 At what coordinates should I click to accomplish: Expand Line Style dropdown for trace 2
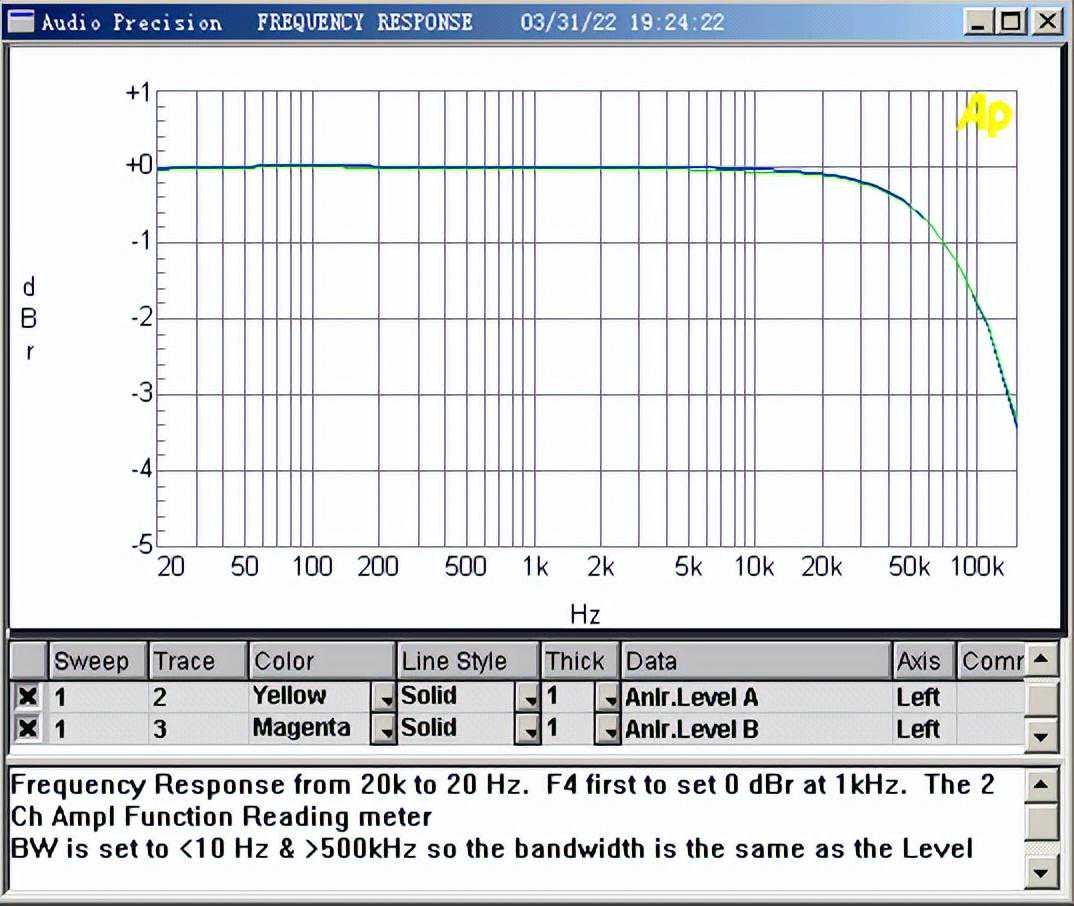528,698
